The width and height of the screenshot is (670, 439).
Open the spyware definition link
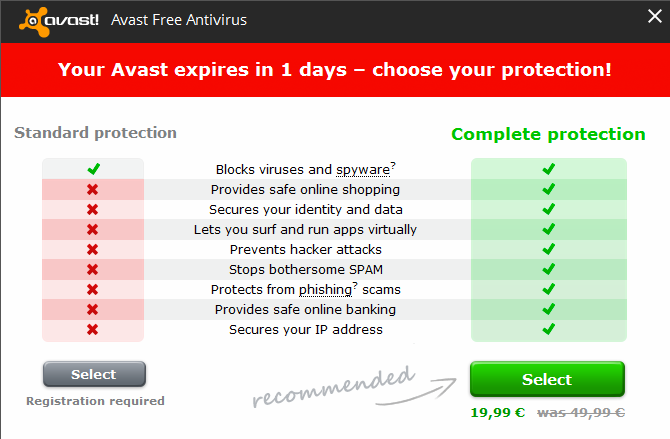click(363, 170)
